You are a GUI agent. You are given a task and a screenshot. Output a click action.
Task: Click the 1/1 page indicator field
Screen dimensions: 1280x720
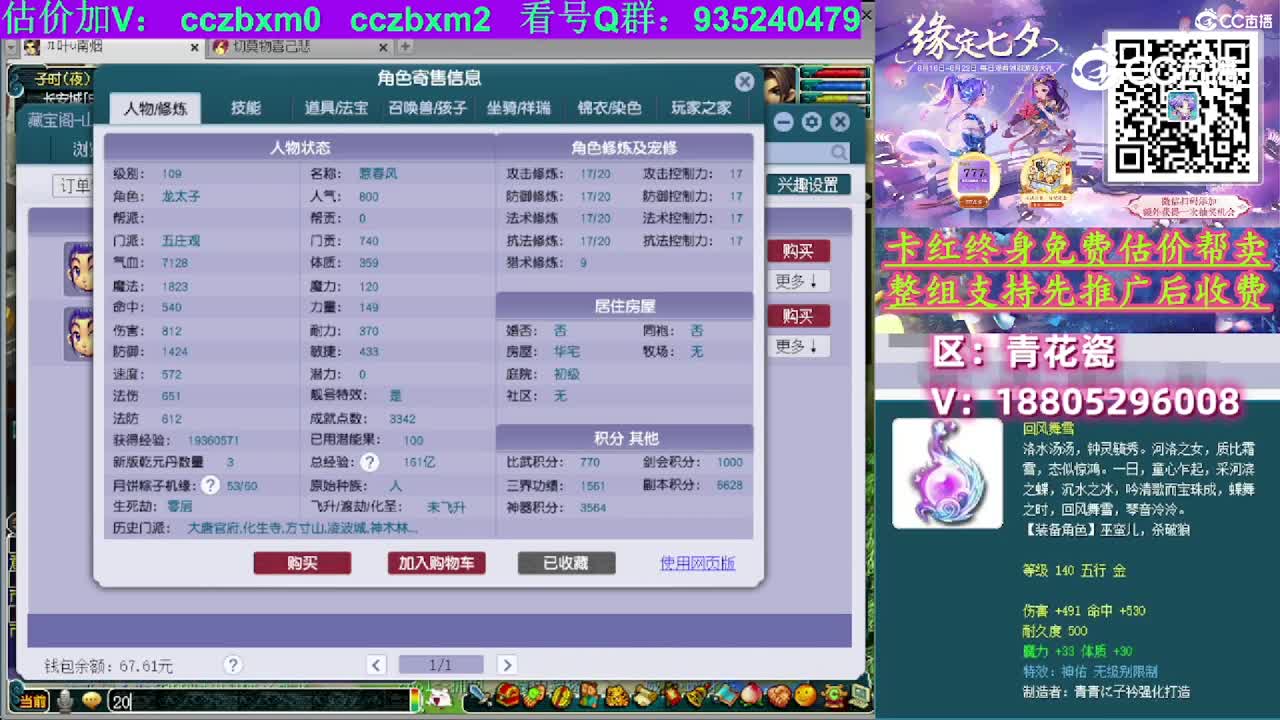441,665
